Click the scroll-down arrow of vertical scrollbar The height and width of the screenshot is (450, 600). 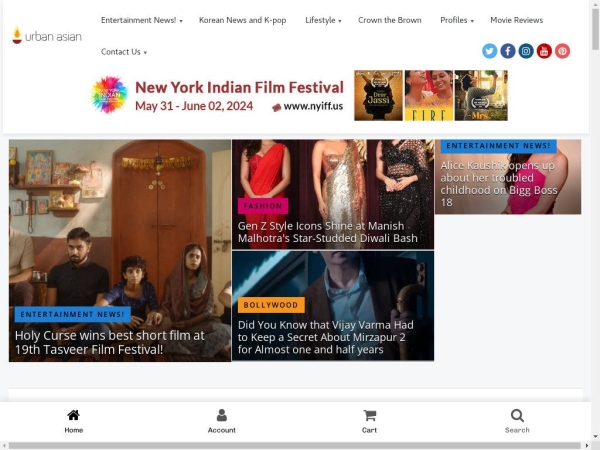coord(595,436)
